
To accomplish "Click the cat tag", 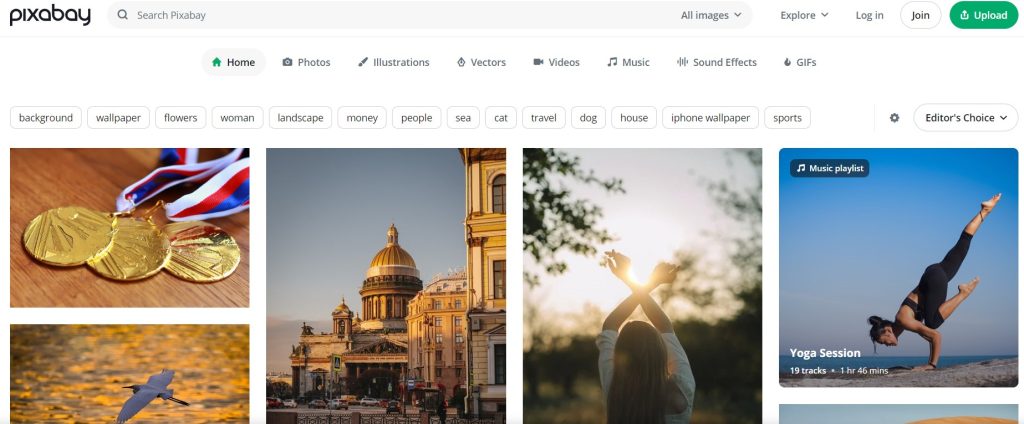I will tap(501, 118).
